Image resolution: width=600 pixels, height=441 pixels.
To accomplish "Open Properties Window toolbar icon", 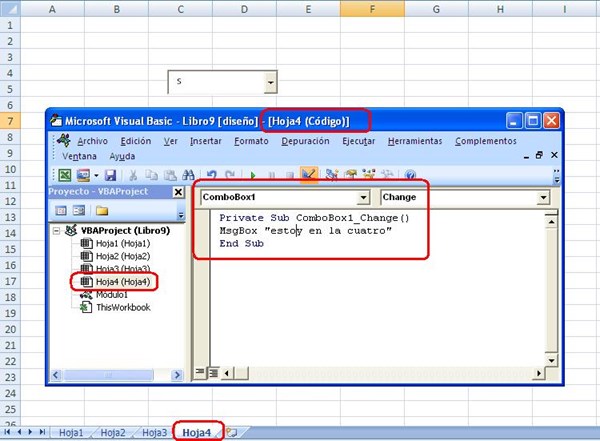I will click(350, 175).
